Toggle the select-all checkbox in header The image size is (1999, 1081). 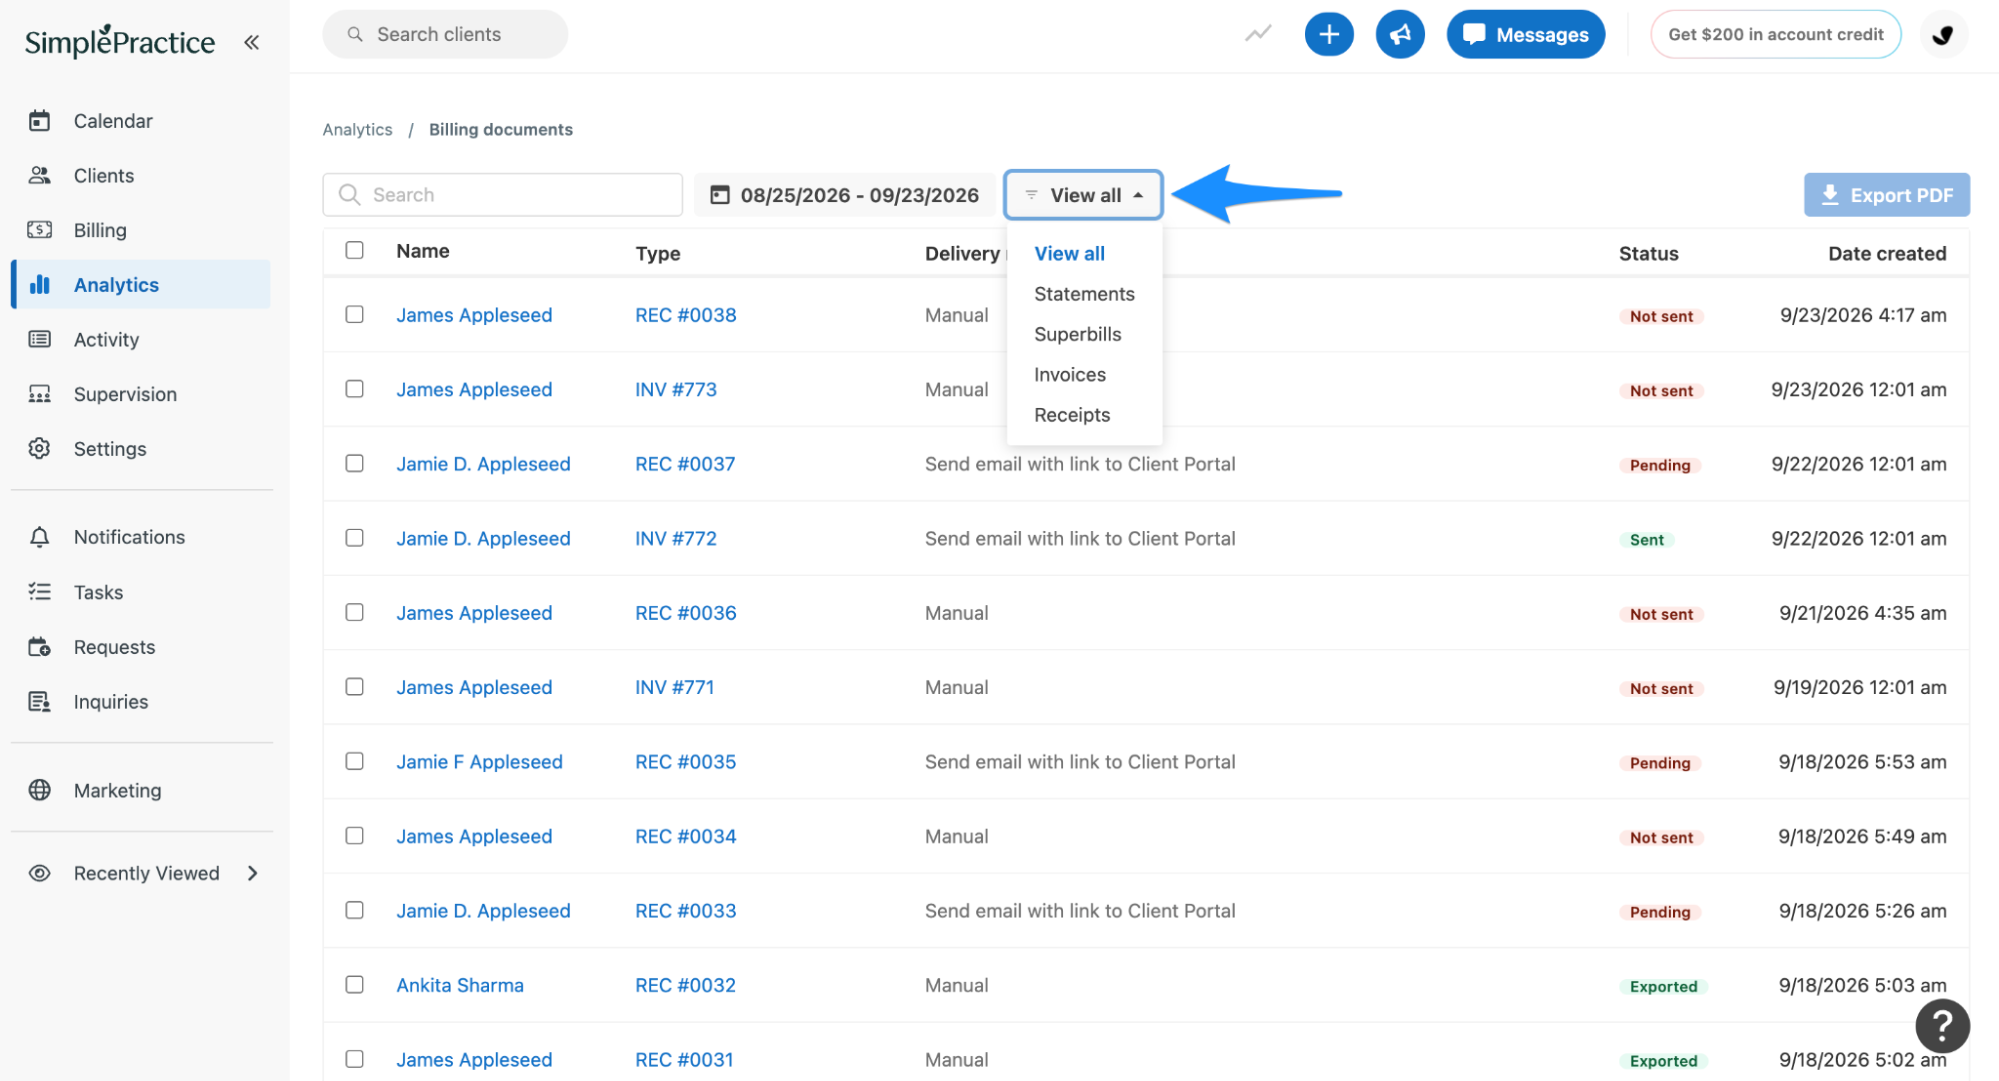coord(355,250)
